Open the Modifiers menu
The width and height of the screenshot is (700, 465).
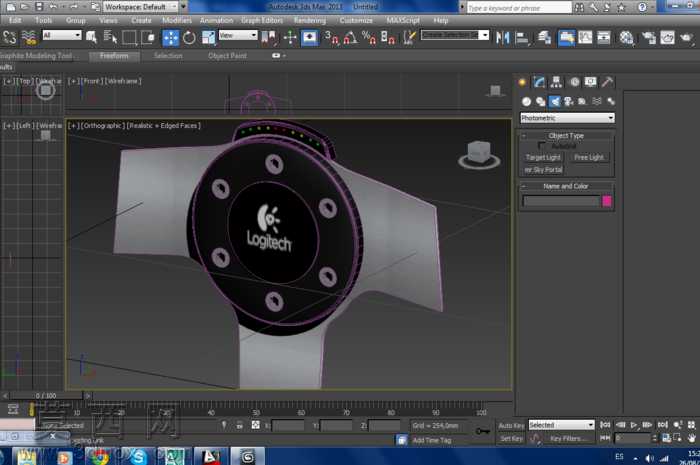[177, 20]
